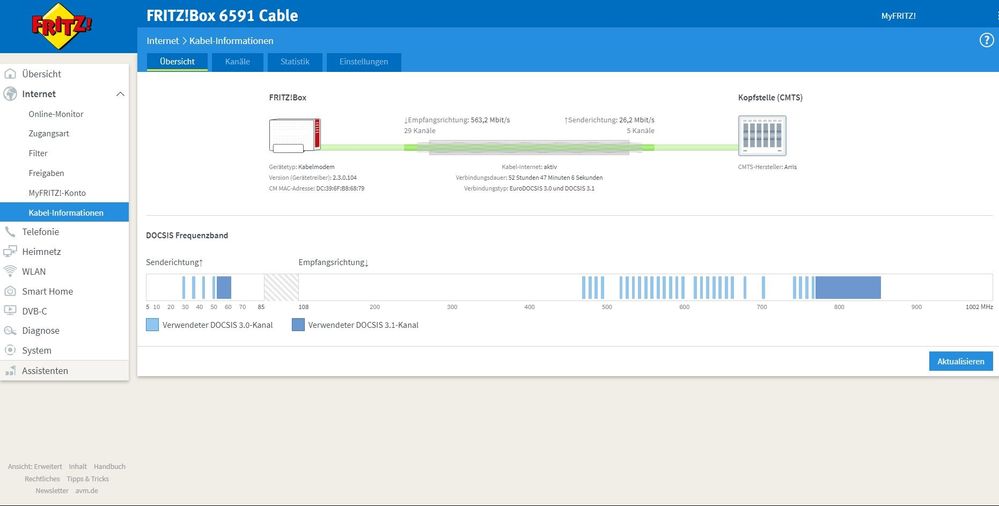Click the Gerätetyp Kabelmodem text
Viewport: 999px width, 506px height.
click(x=301, y=167)
